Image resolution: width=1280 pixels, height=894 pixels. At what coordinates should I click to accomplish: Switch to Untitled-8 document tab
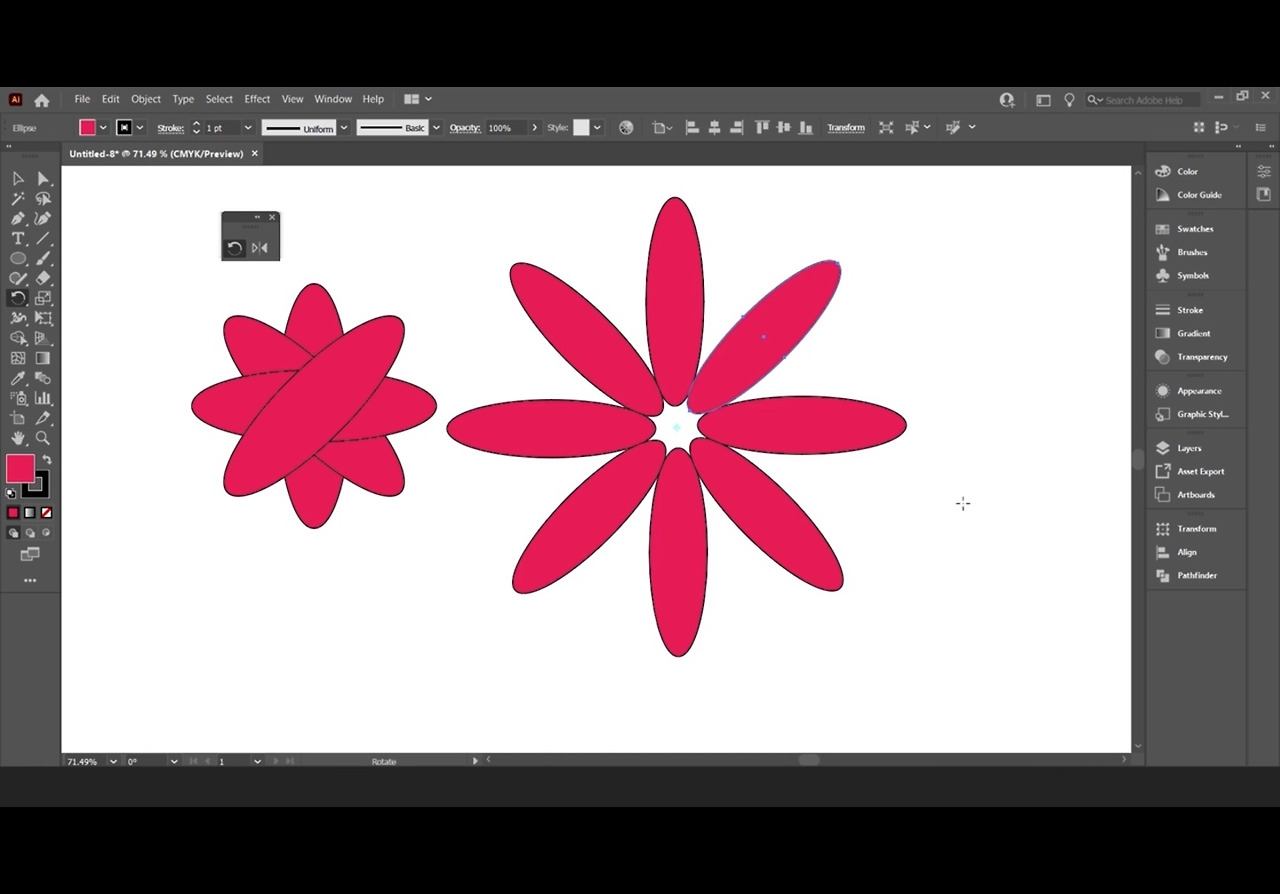pyautogui.click(x=157, y=154)
